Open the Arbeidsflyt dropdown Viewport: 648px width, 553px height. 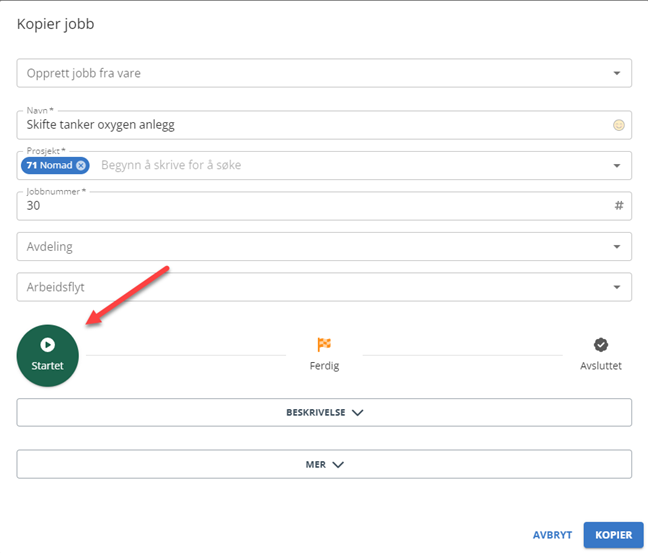(324, 287)
